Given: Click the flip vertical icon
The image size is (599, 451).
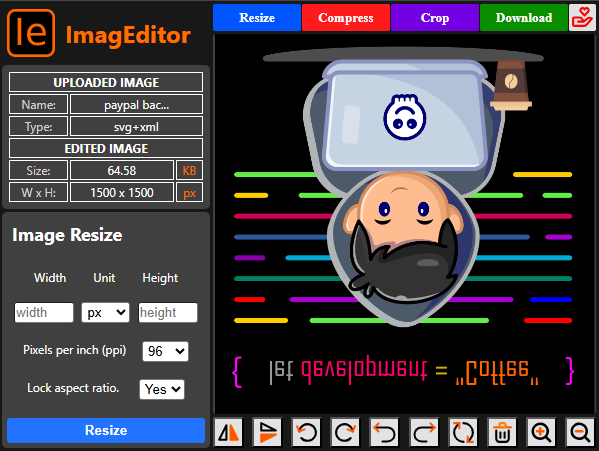Looking at the screenshot, I should 267,432.
